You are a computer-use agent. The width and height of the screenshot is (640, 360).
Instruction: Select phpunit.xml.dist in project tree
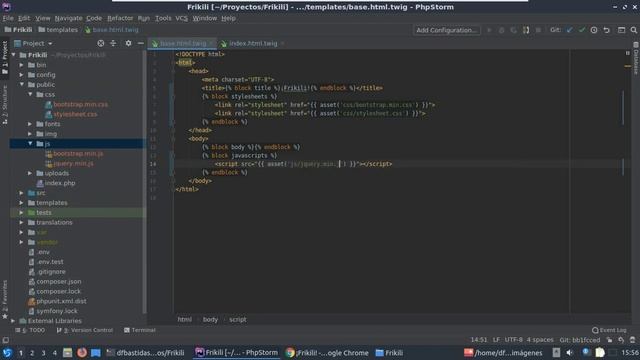coord(61,301)
